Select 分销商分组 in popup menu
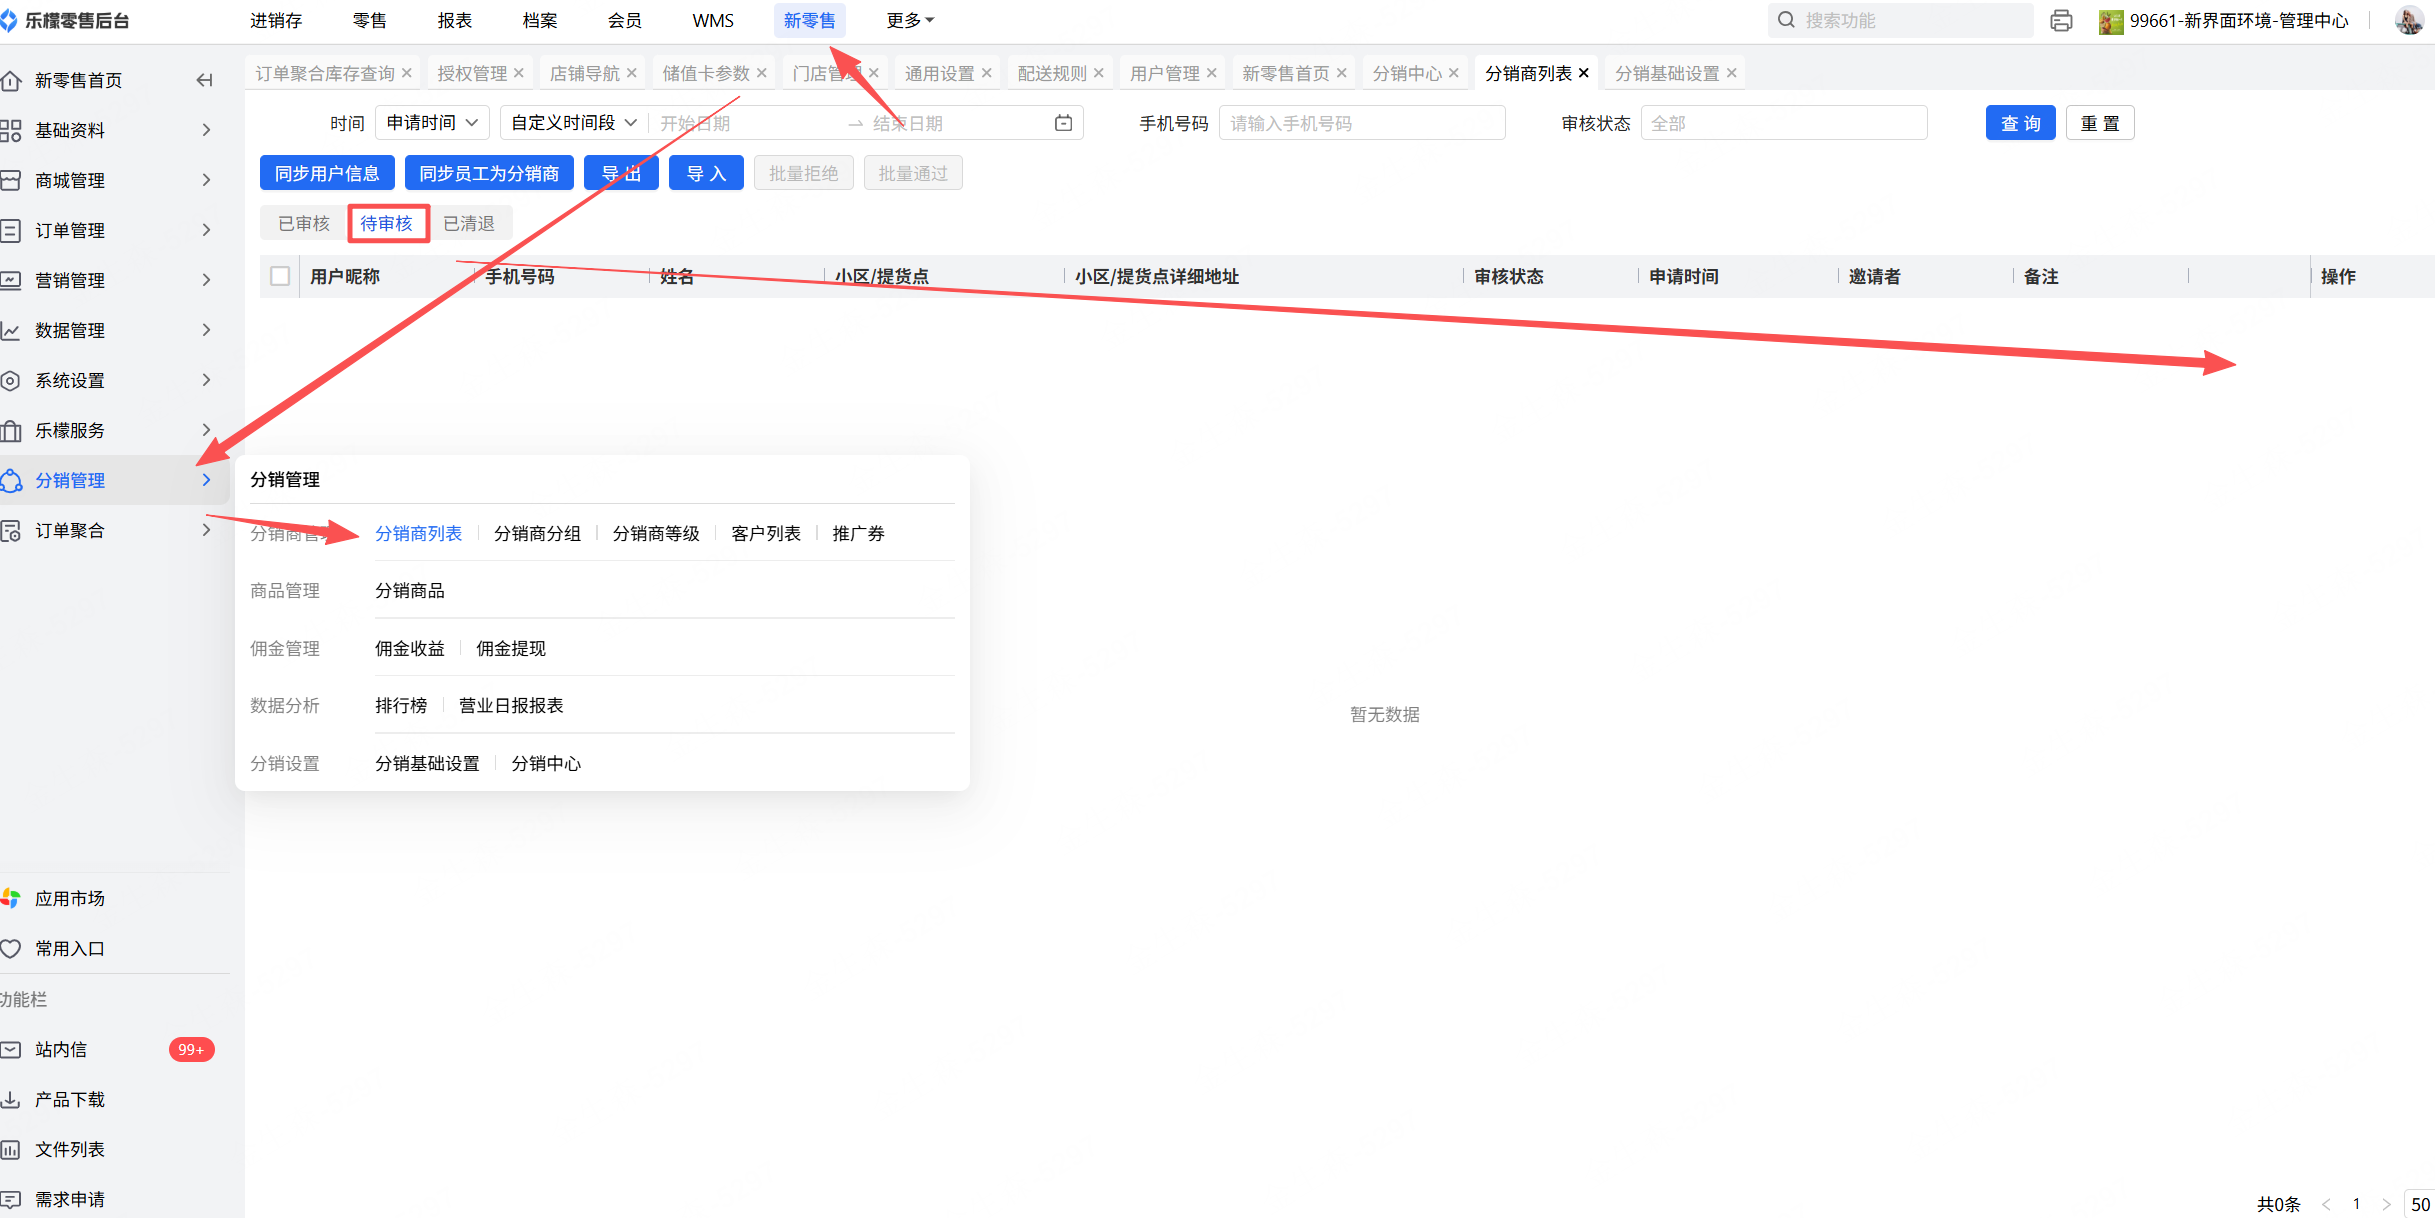 click(x=537, y=533)
